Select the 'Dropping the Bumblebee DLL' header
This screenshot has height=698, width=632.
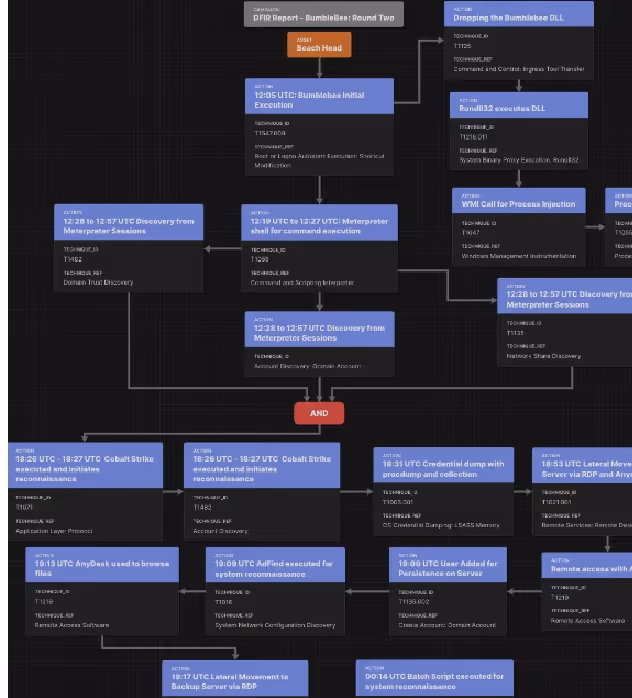click(519, 14)
